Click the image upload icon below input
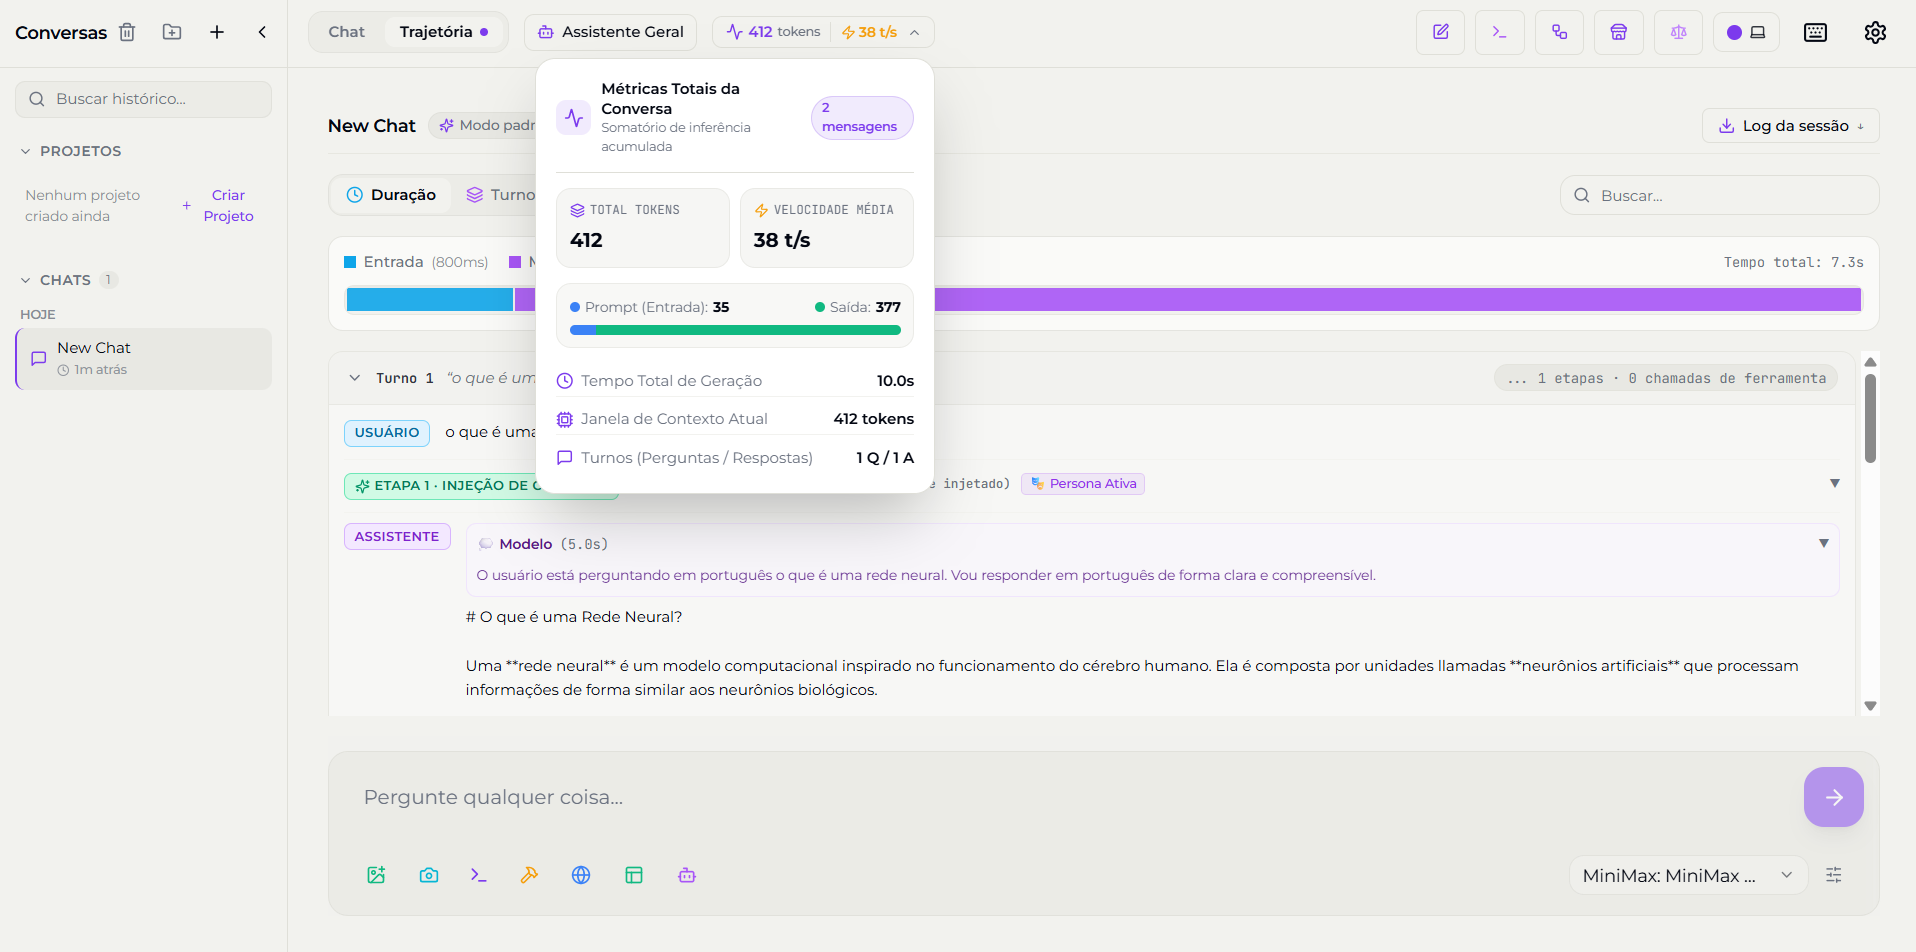The height and width of the screenshot is (952, 1916). point(376,875)
